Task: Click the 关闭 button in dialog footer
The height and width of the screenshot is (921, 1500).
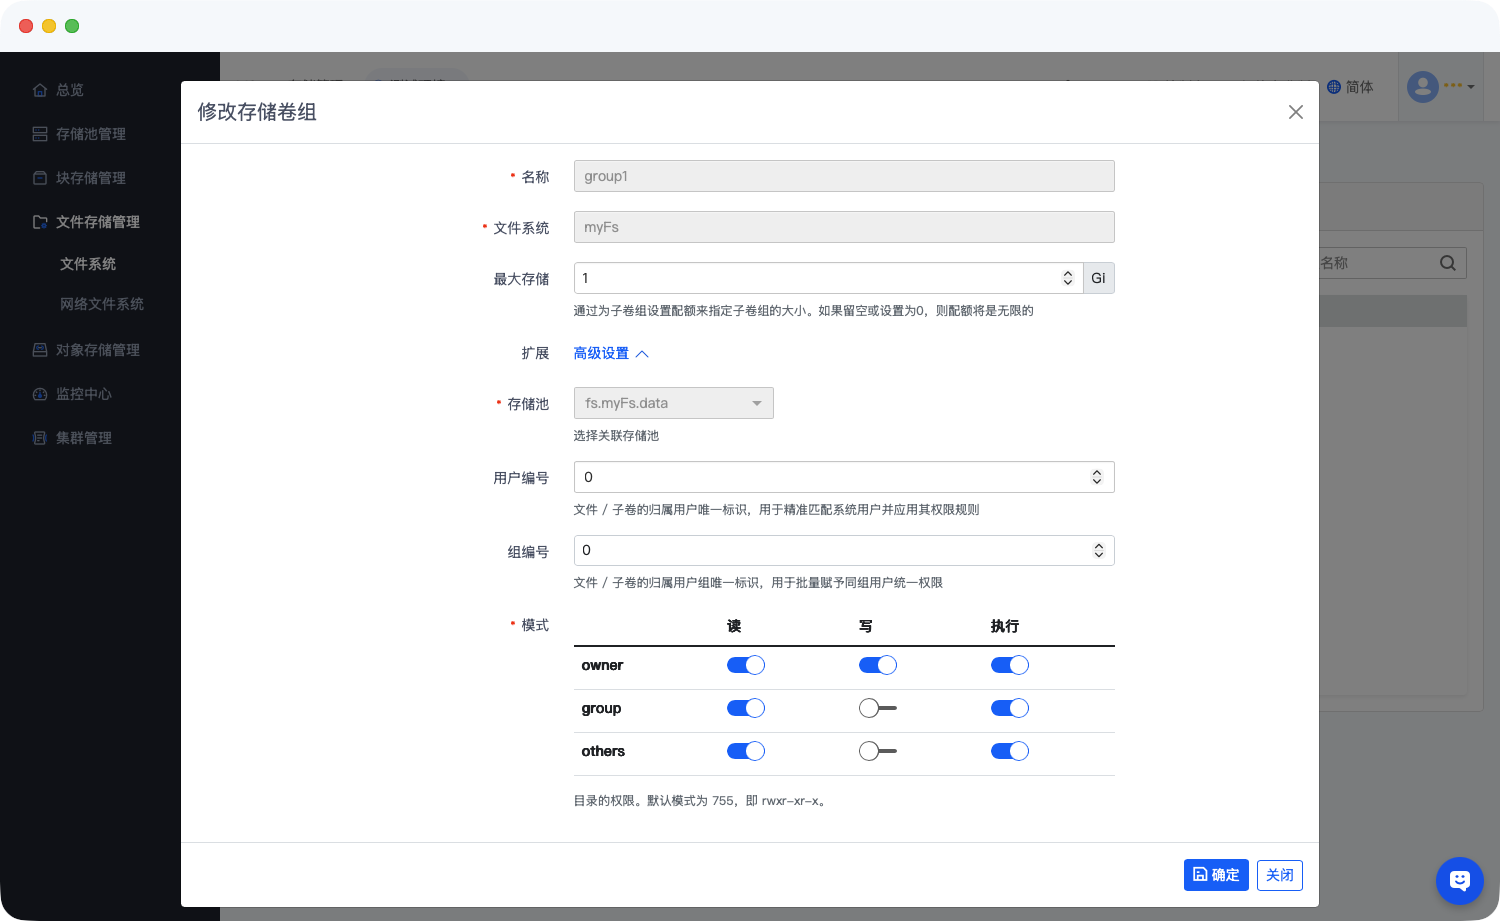Action: point(1279,875)
